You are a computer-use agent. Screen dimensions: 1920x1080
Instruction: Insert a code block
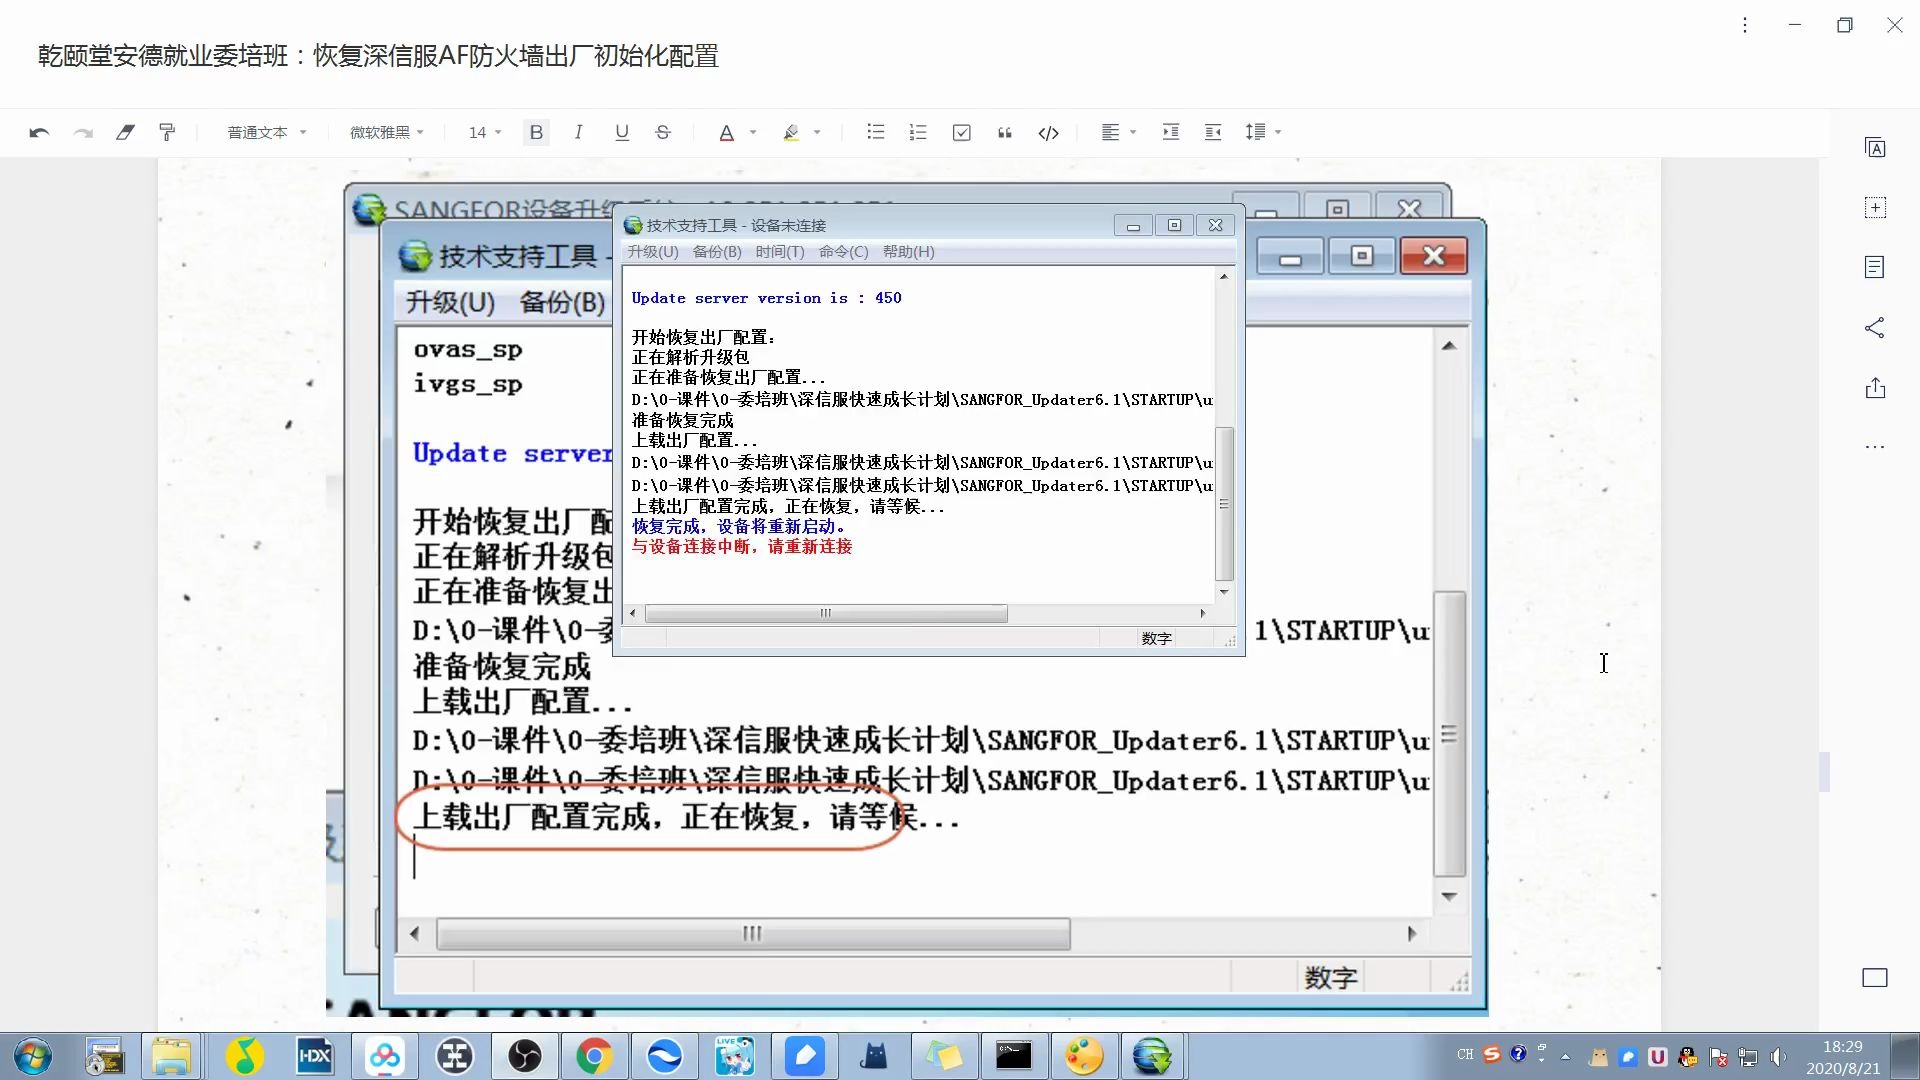pyautogui.click(x=1048, y=132)
